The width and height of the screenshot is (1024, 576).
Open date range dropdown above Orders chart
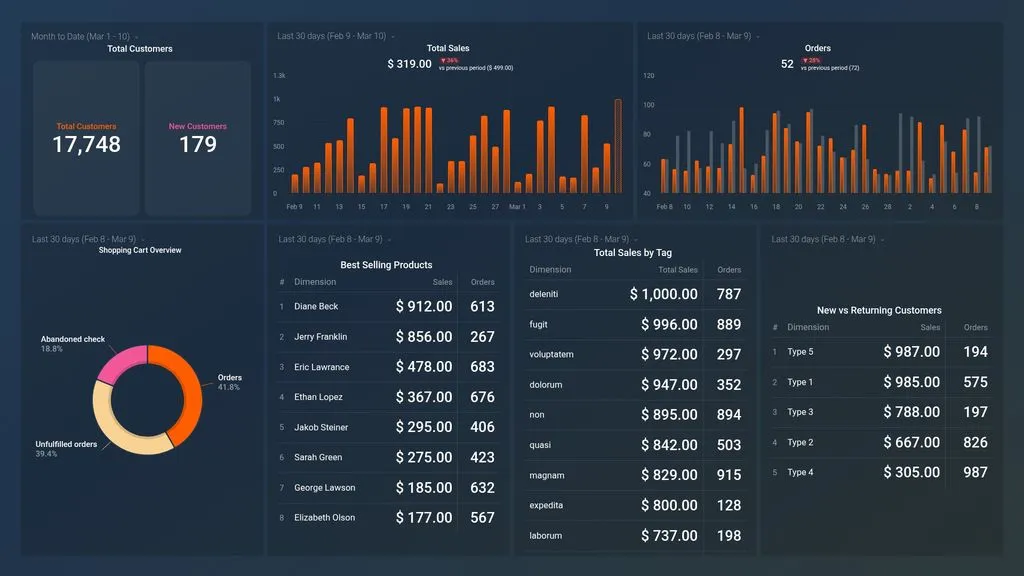[x=703, y=36]
